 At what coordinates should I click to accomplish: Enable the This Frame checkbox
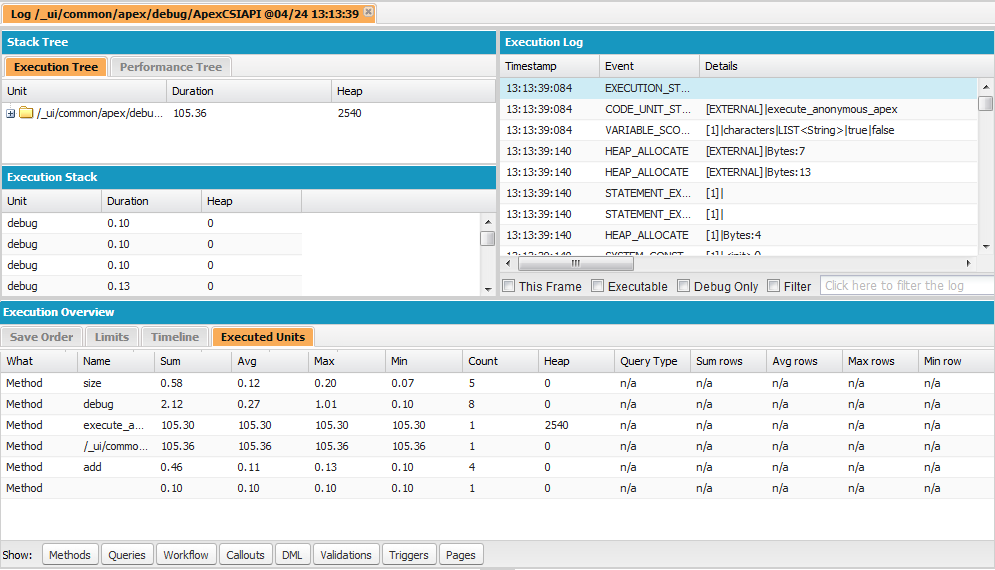[x=509, y=286]
